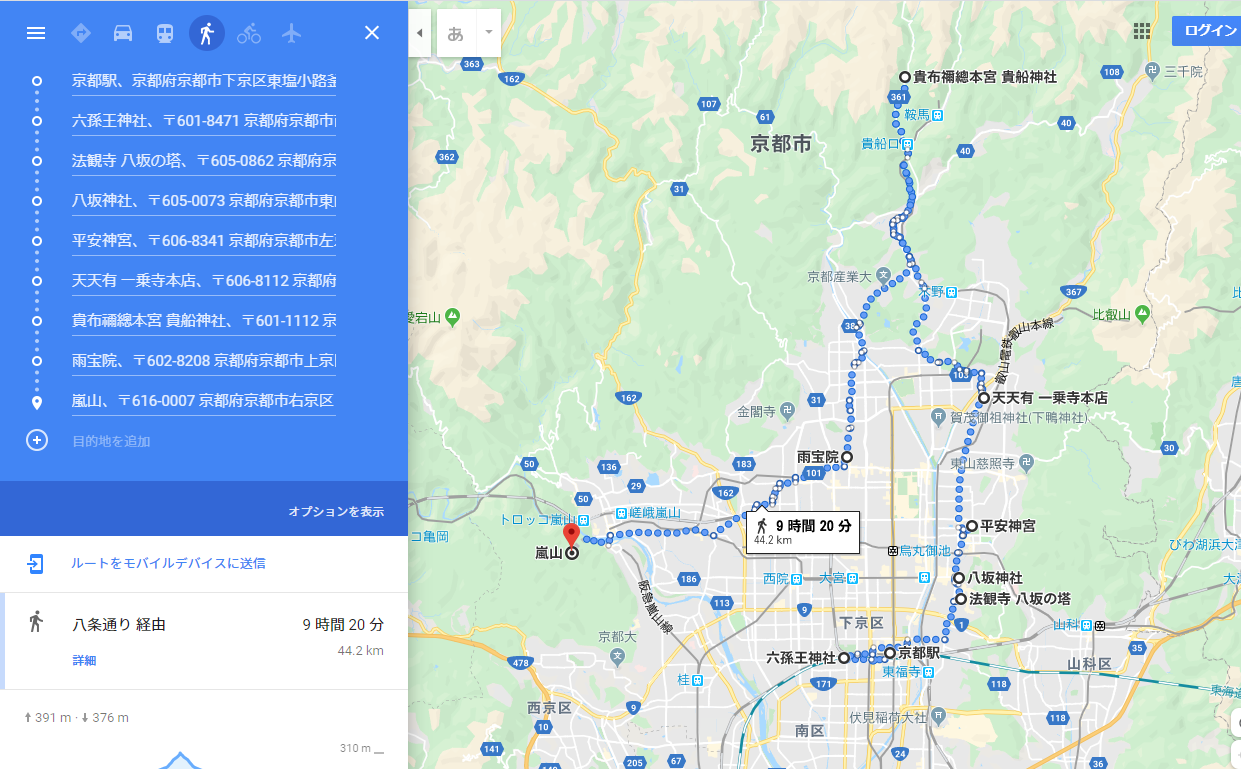This screenshot has width=1241, height=769.
Task: Click 目的地を追加 text
Action: (111, 441)
